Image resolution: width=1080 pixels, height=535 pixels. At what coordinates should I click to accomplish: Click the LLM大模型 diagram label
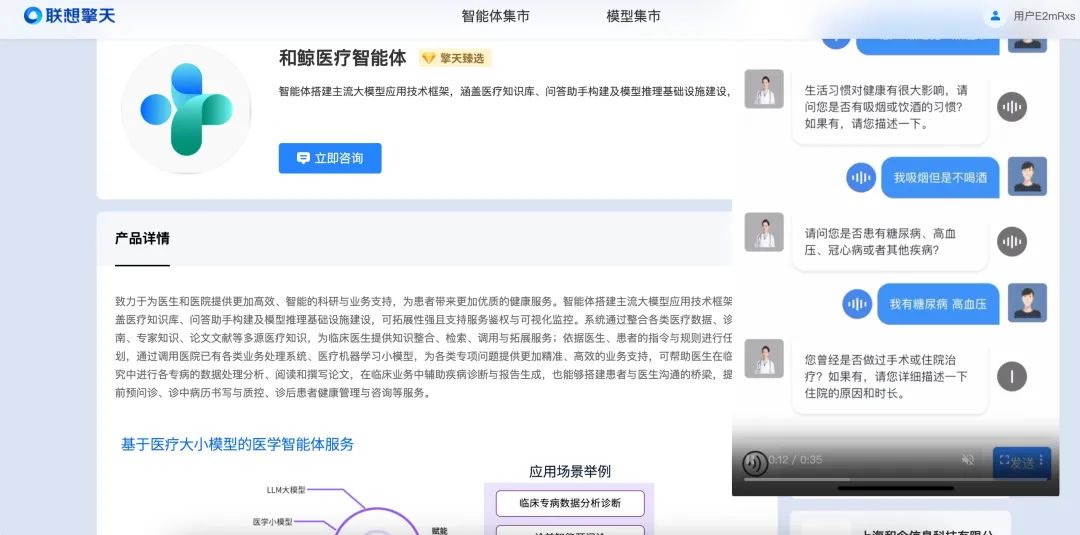click(286, 490)
